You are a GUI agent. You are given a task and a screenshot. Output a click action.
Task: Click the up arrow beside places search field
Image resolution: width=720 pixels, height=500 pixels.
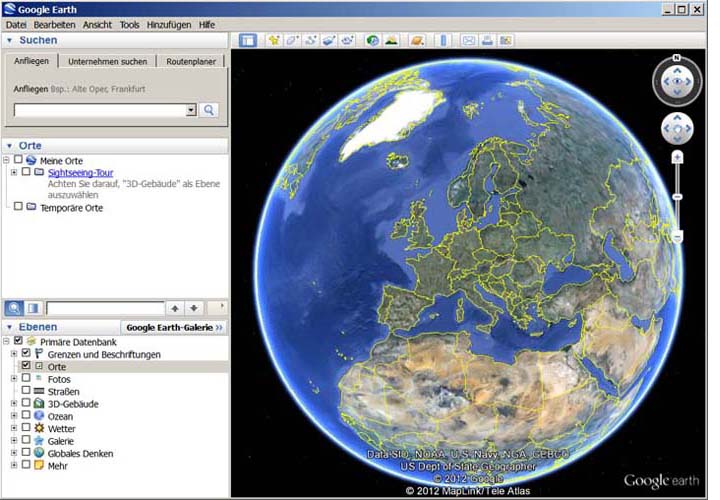tap(175, 308)
